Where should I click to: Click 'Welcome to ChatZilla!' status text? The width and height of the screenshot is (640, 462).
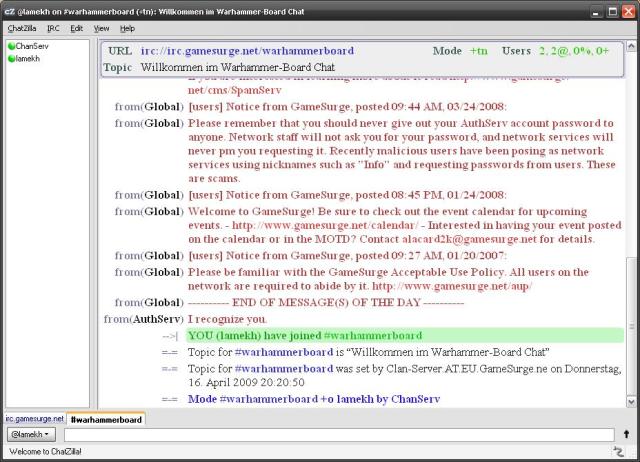45,451
